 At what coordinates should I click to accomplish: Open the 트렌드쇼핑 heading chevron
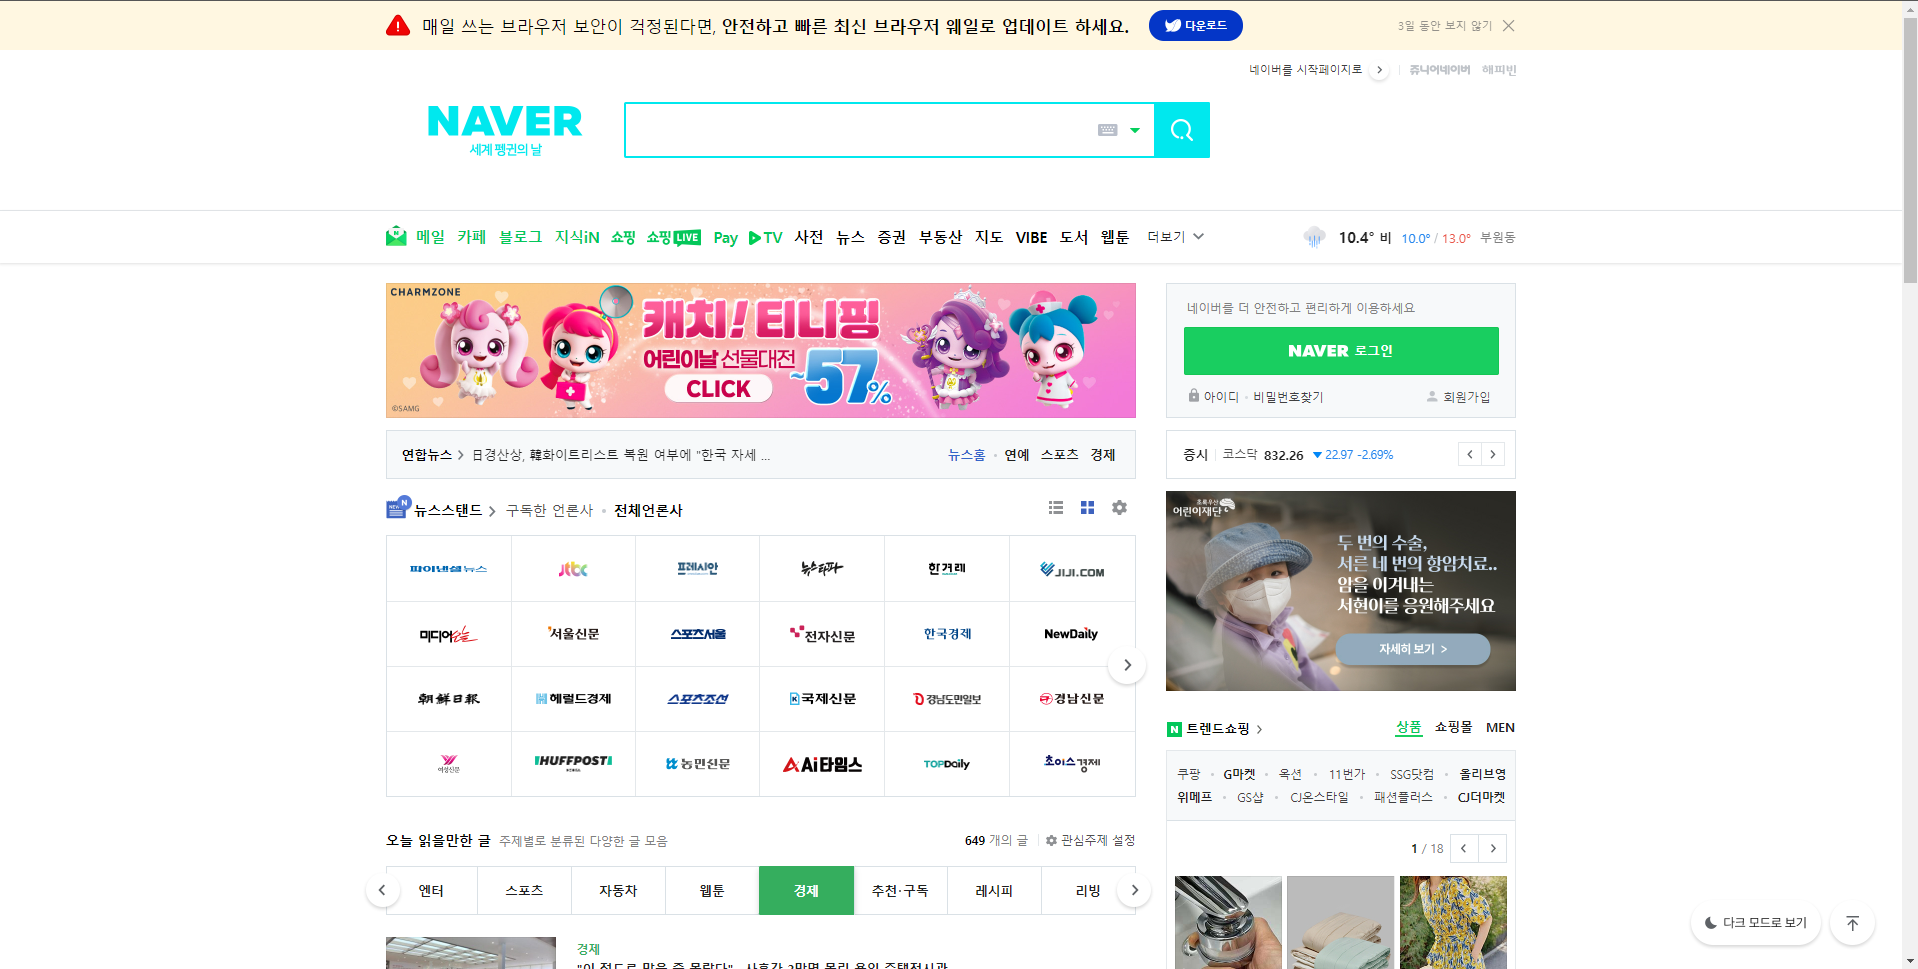(x=1259, y=730)
